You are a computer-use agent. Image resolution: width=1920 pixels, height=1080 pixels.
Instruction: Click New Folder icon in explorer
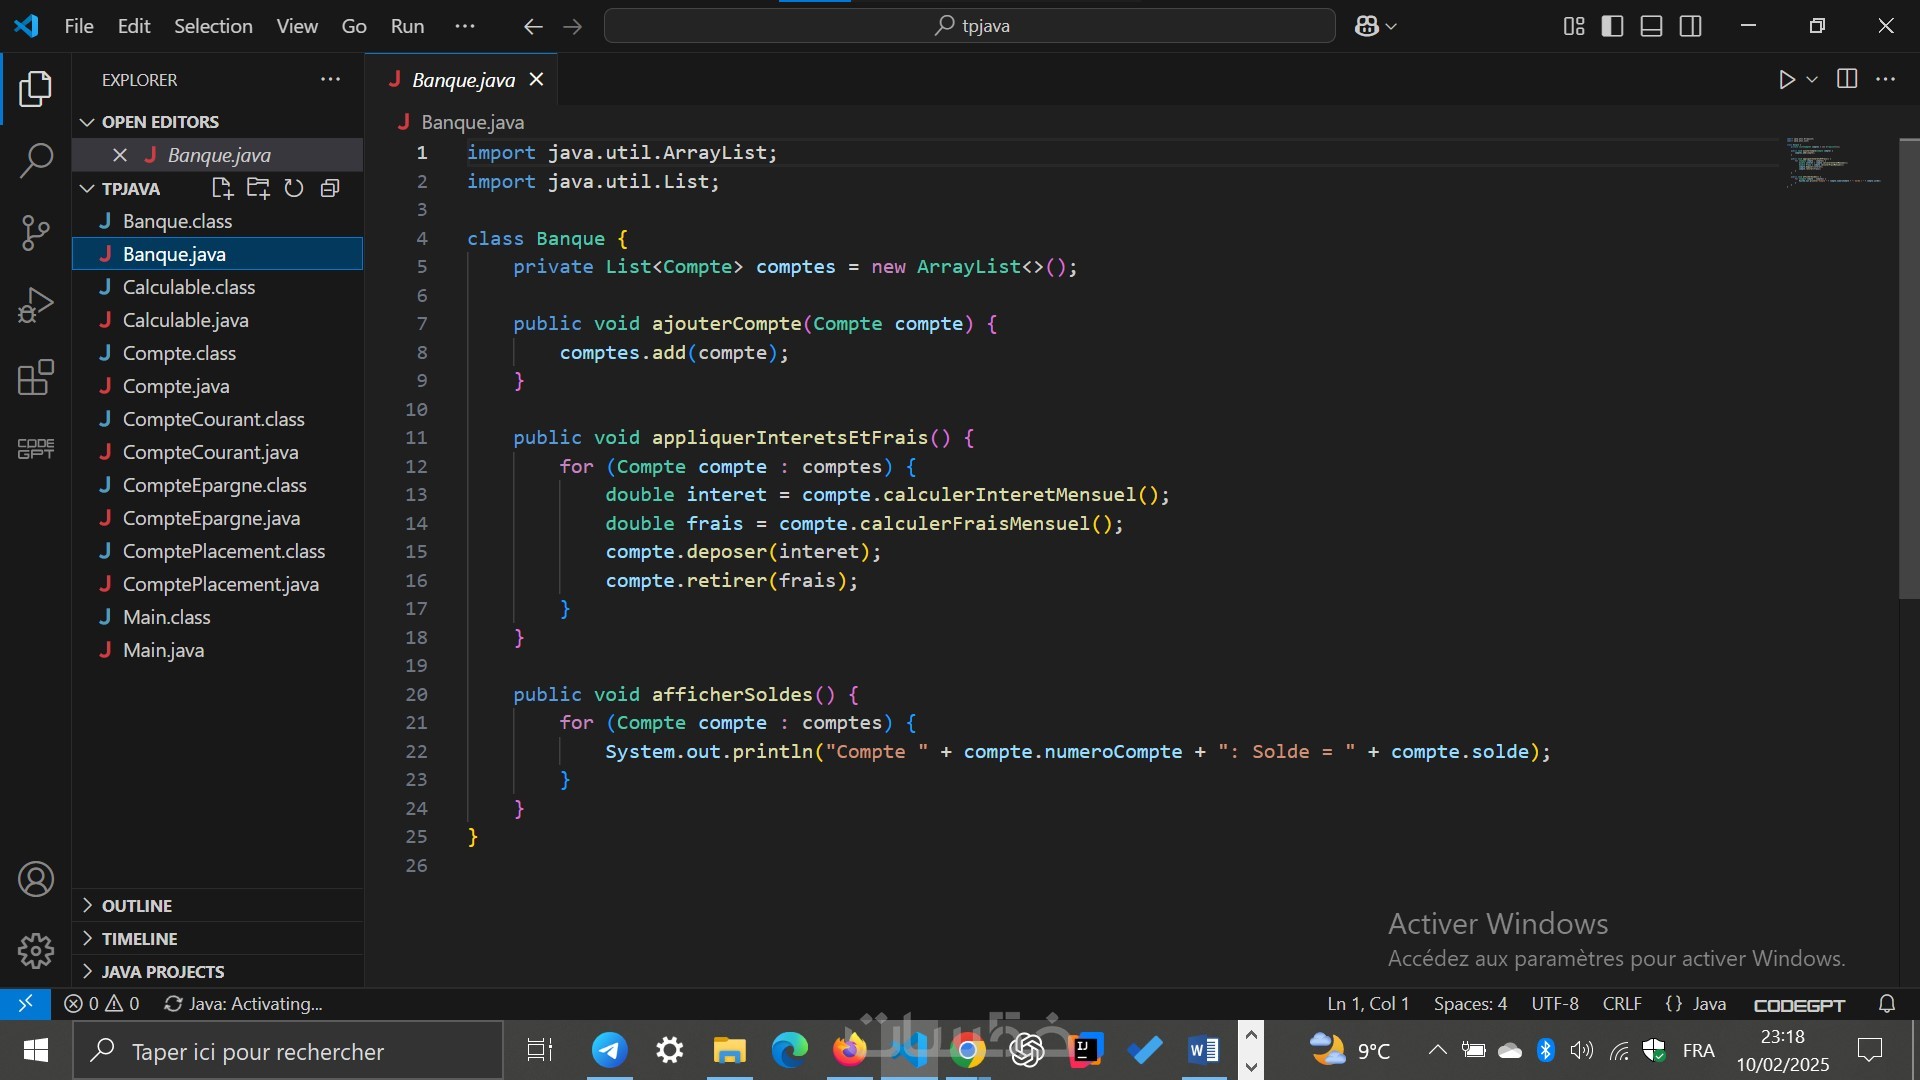click(258, 188)
